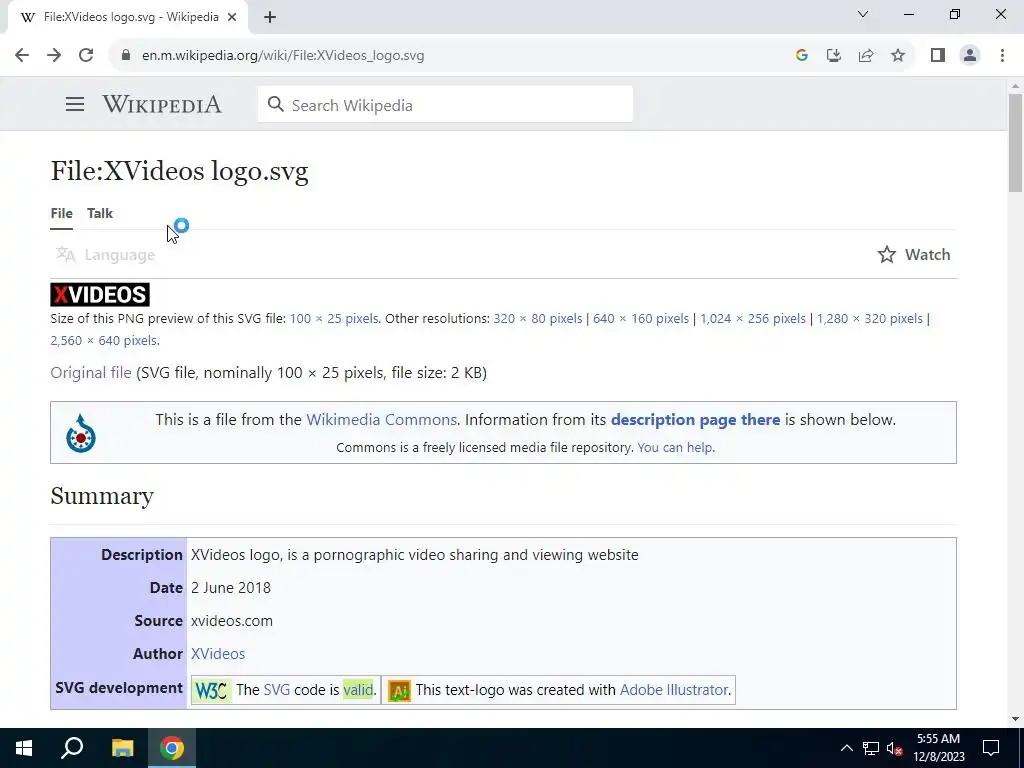View site info via the lock icon
Viewport: 1024px width, 768px height.
126,56
